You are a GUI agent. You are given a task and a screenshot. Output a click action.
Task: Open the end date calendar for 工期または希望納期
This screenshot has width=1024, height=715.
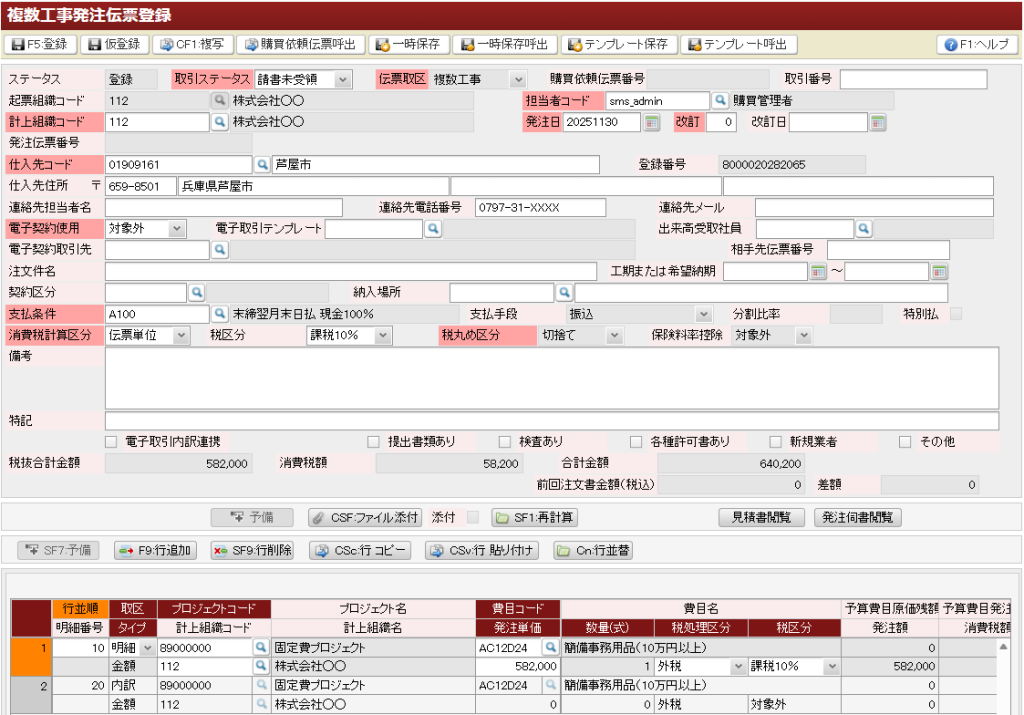pyautogui.click(x=939, y=271)
